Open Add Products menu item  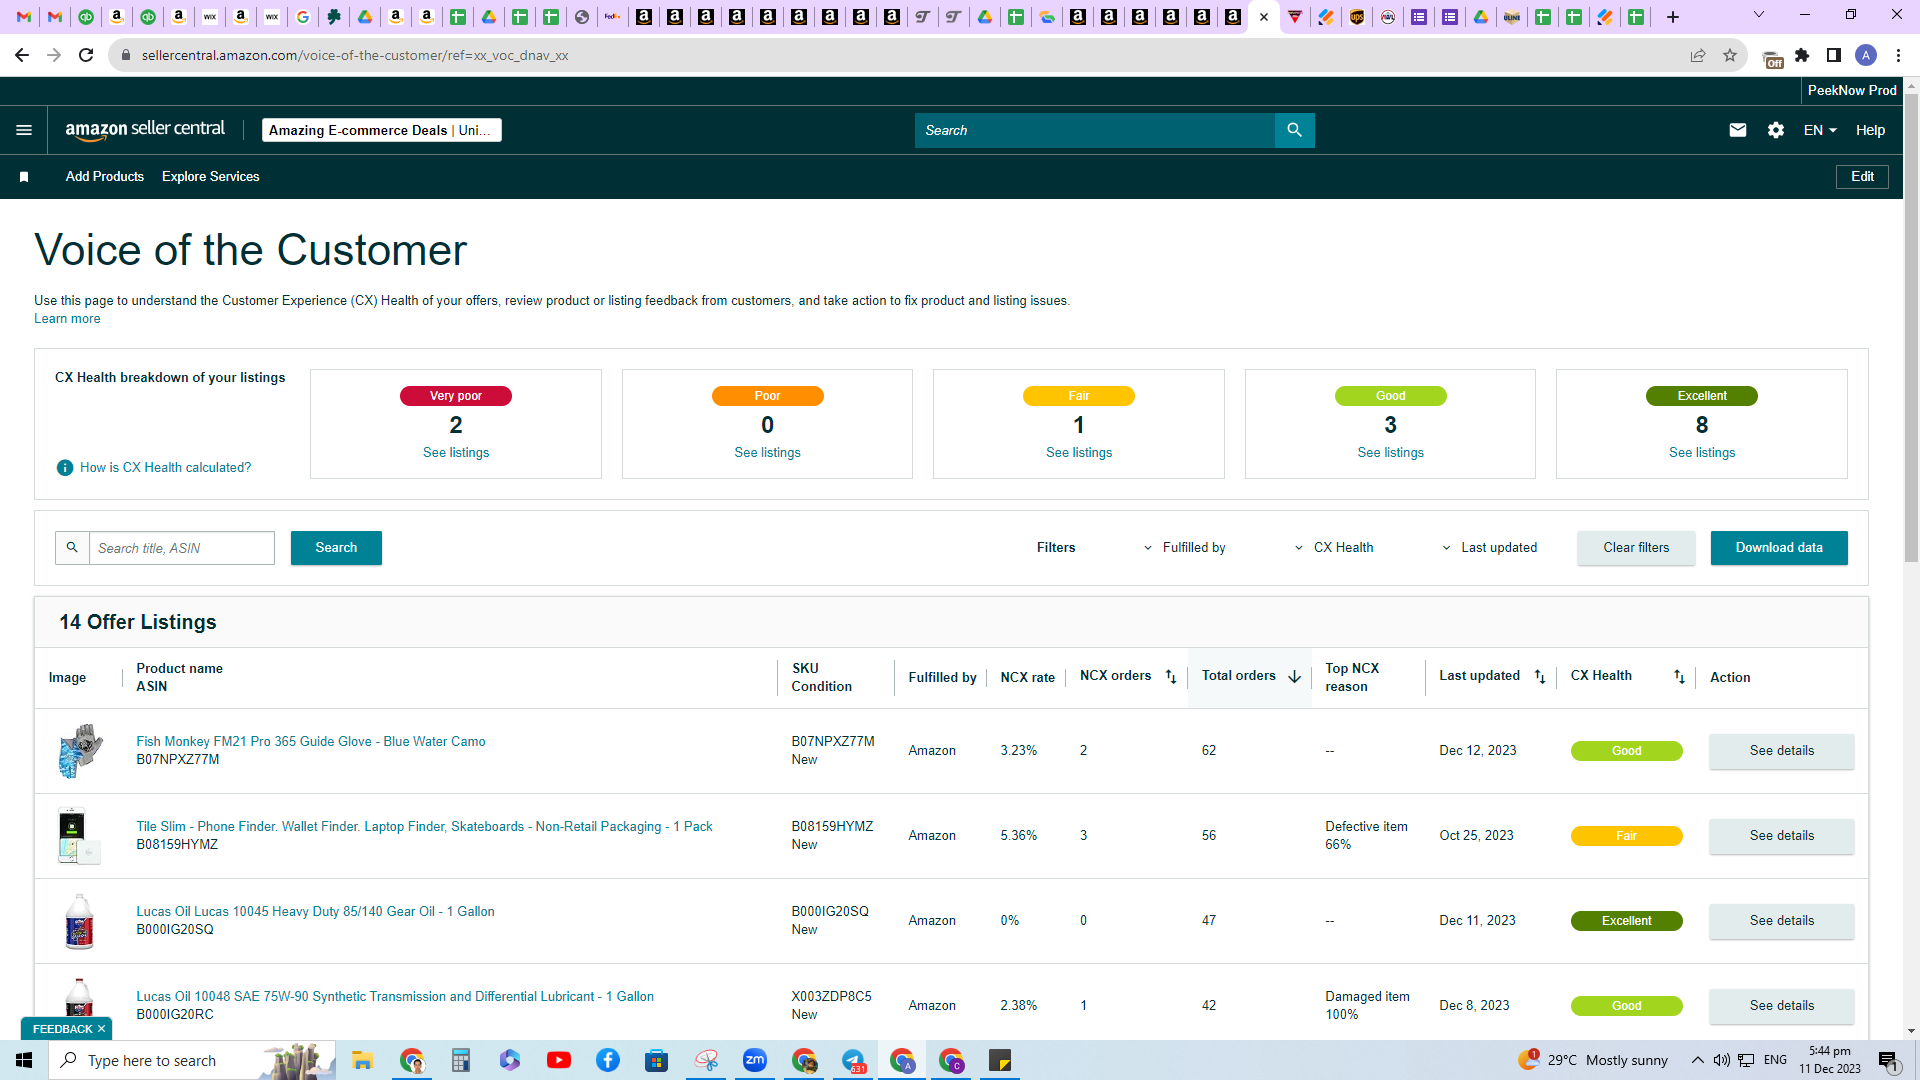[x=105, y=177]
